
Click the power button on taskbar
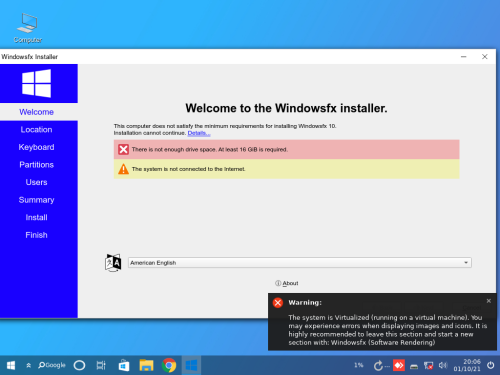pyautogui.click(x=491, y=365)
